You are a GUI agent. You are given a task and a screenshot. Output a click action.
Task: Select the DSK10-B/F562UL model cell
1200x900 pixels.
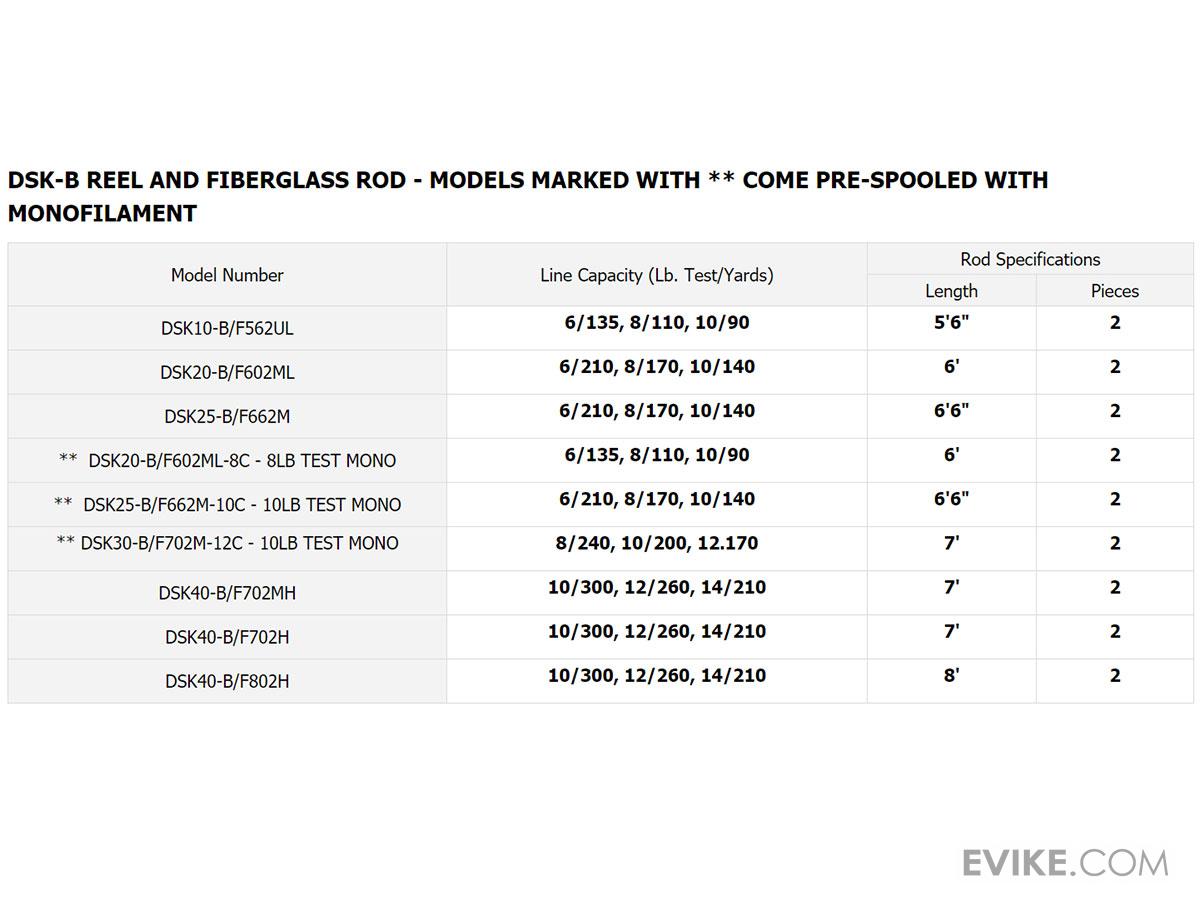pyautogui.click(x=227, y=328)
